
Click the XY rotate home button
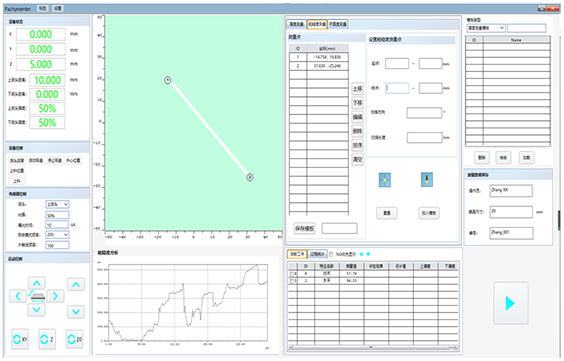click(x=20, y=339)
